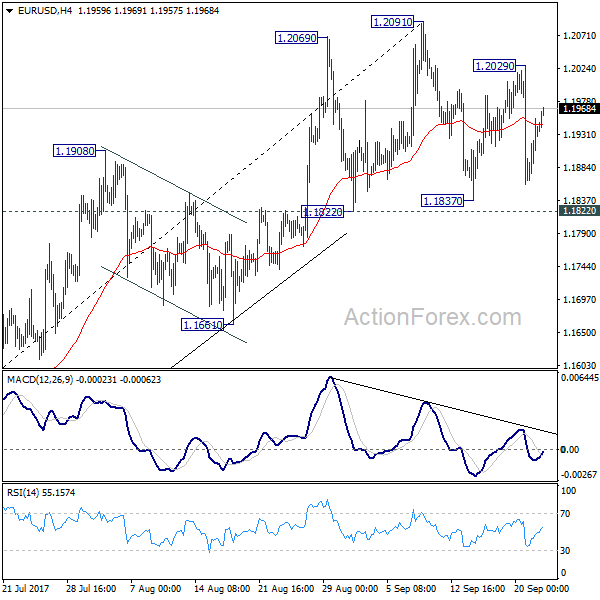Screen dimensions: 600x600
Task: Select the MACD(12,26,9) indicator label
Action: (x=40, y=380)
